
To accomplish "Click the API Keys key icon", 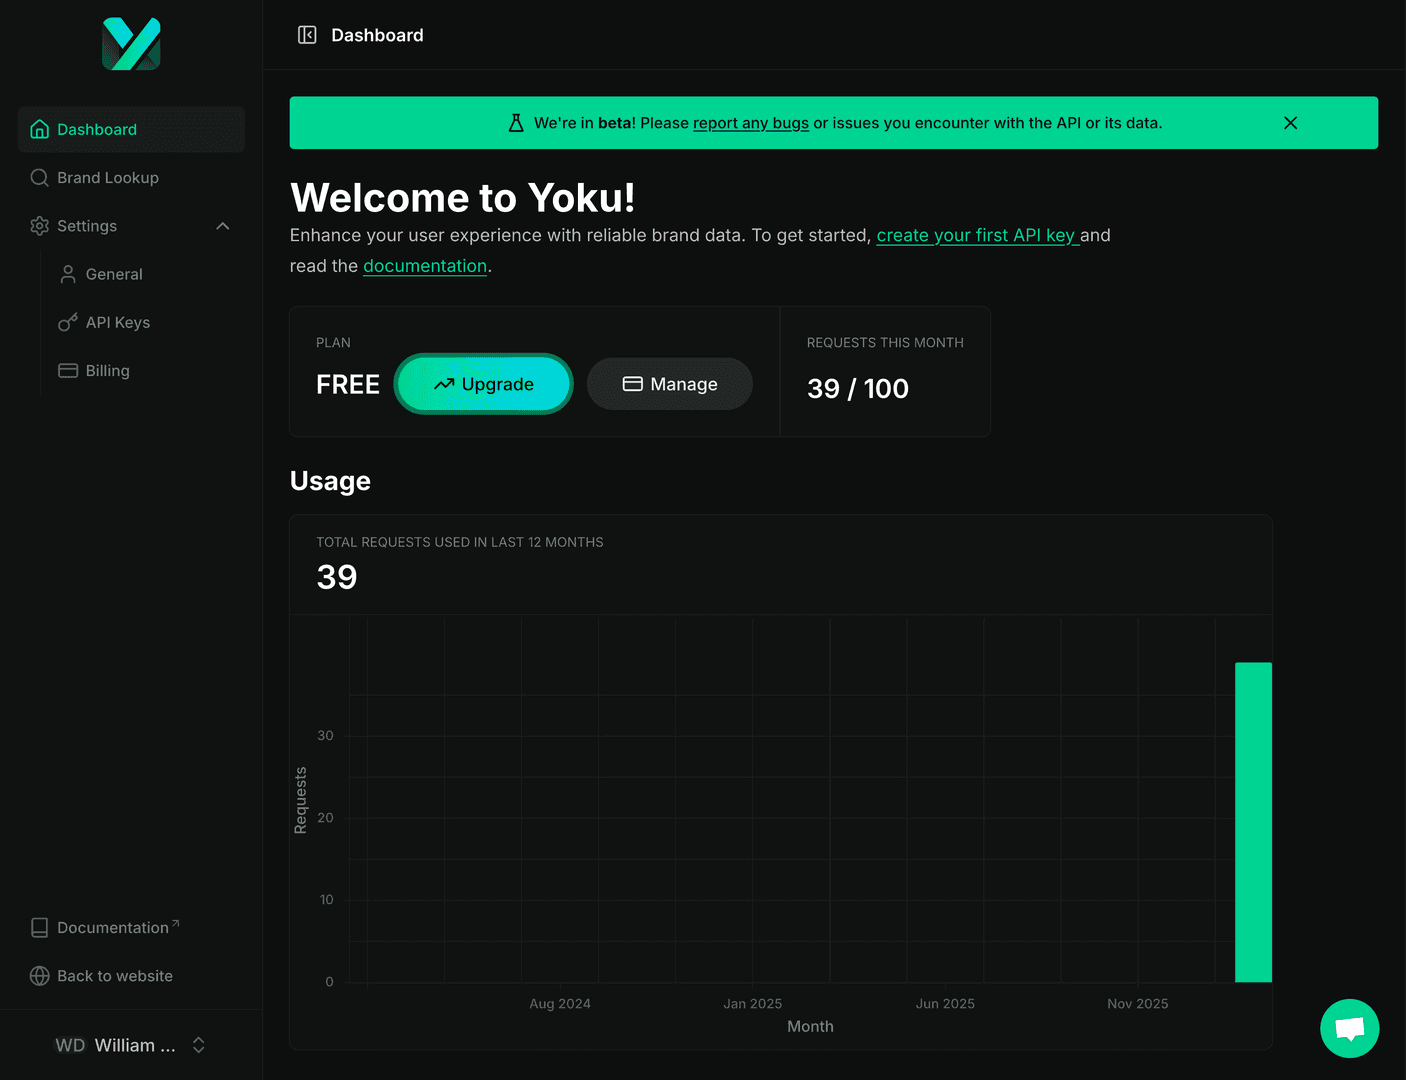I will click(66, 322).
